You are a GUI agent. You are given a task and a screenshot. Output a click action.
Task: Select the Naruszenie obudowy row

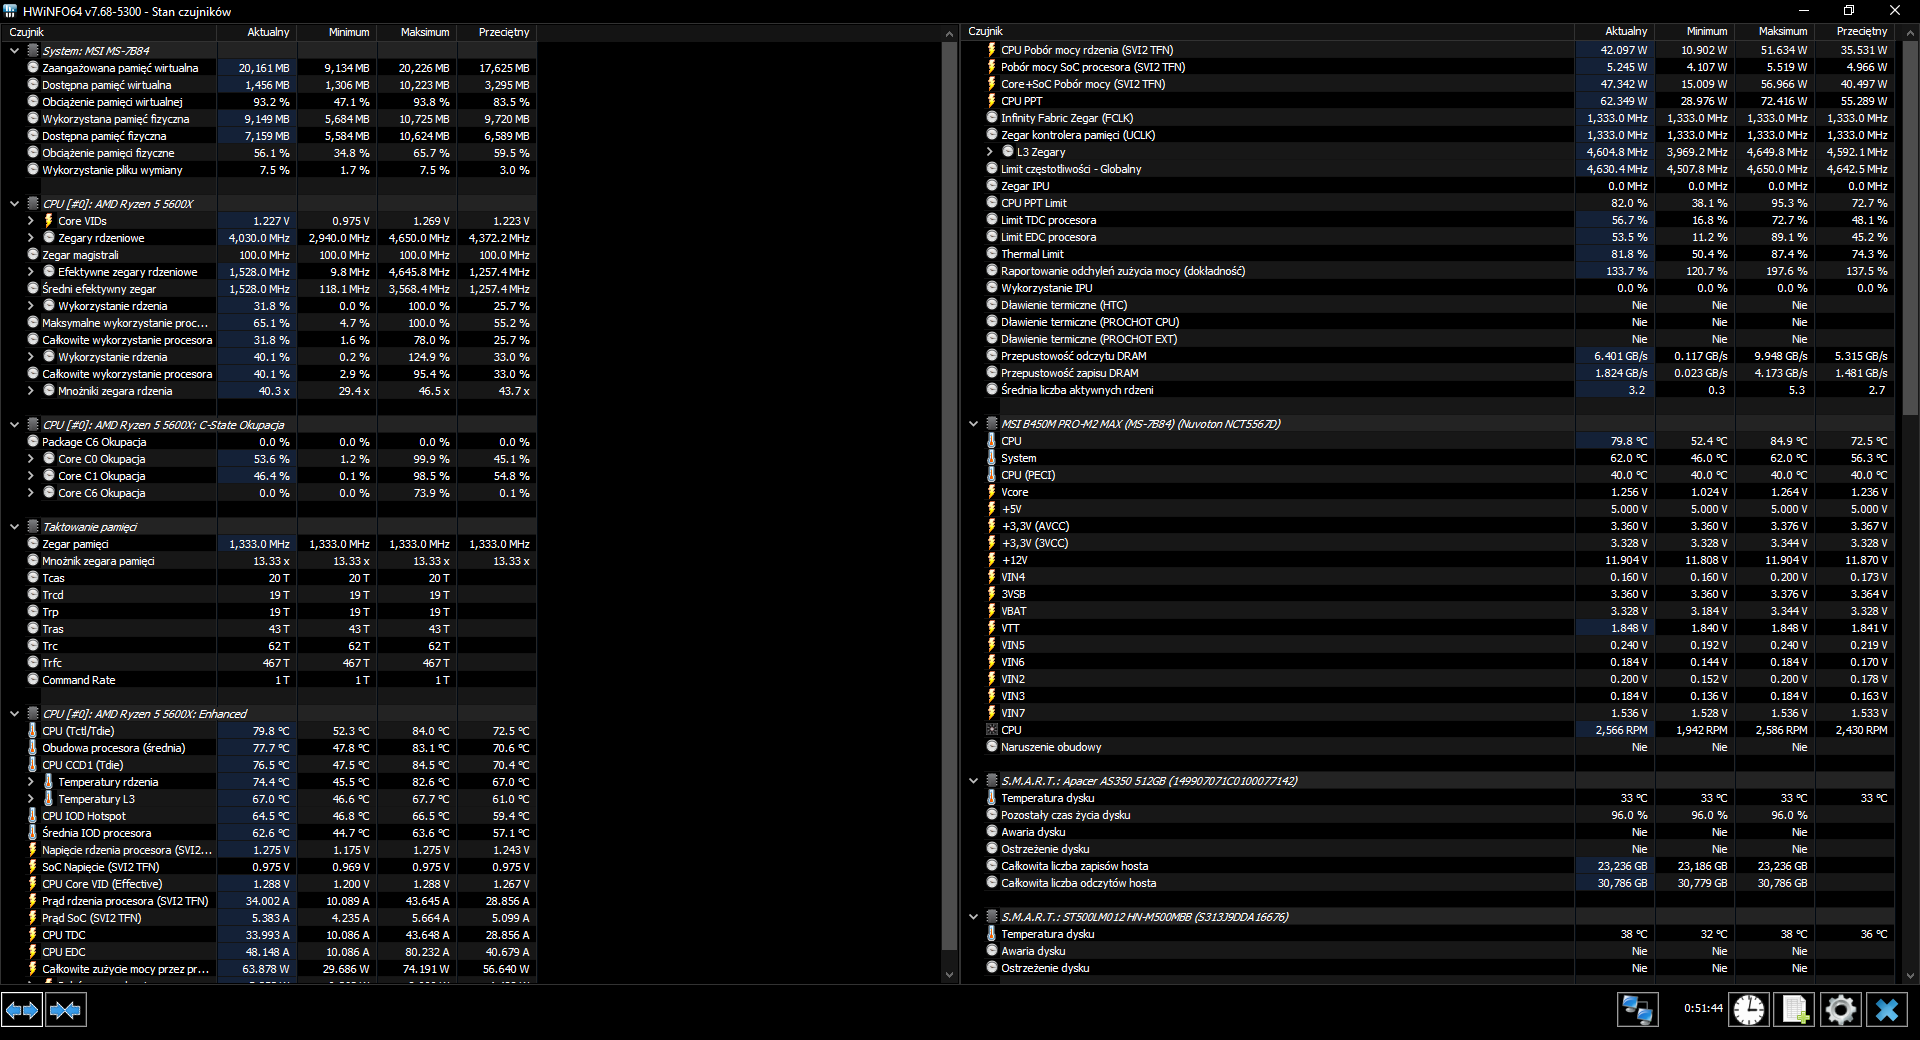tap(1429, 747)
